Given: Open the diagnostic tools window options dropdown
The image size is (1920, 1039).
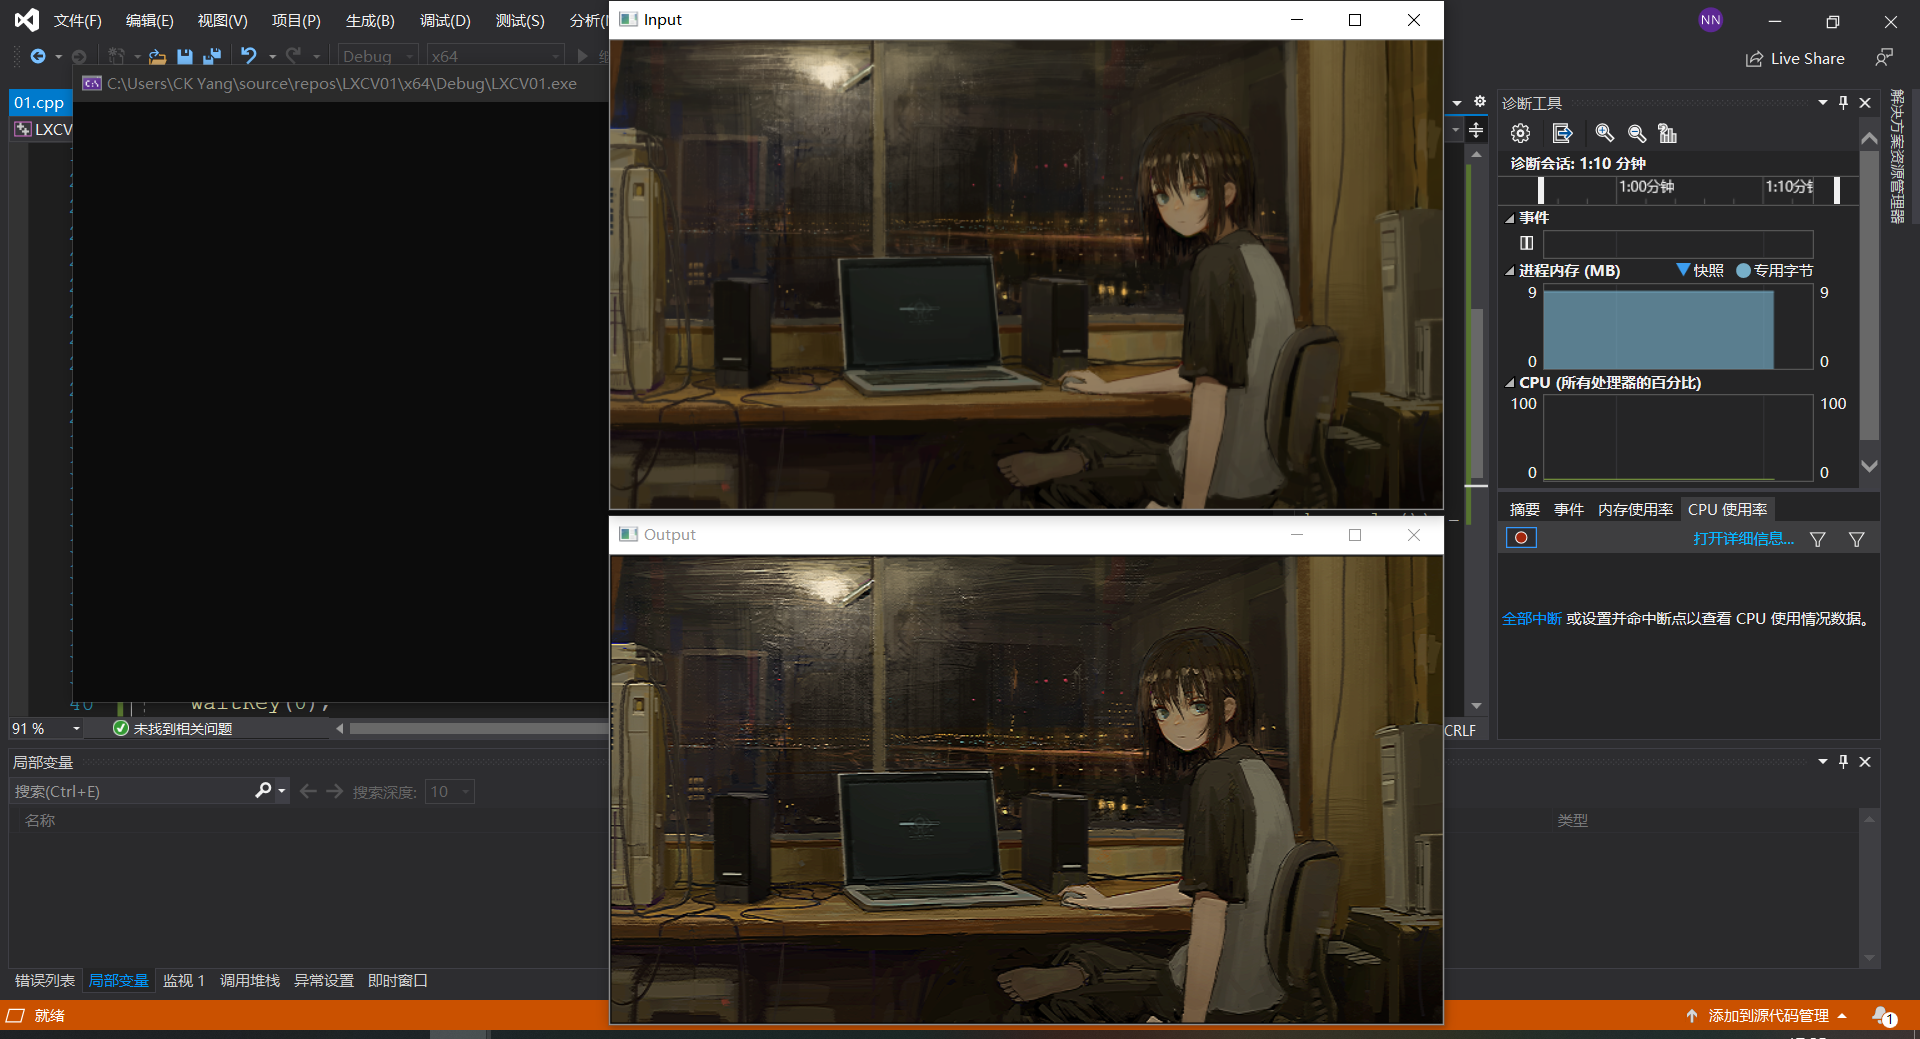Looking at the screenshot, I should 1822,102.
